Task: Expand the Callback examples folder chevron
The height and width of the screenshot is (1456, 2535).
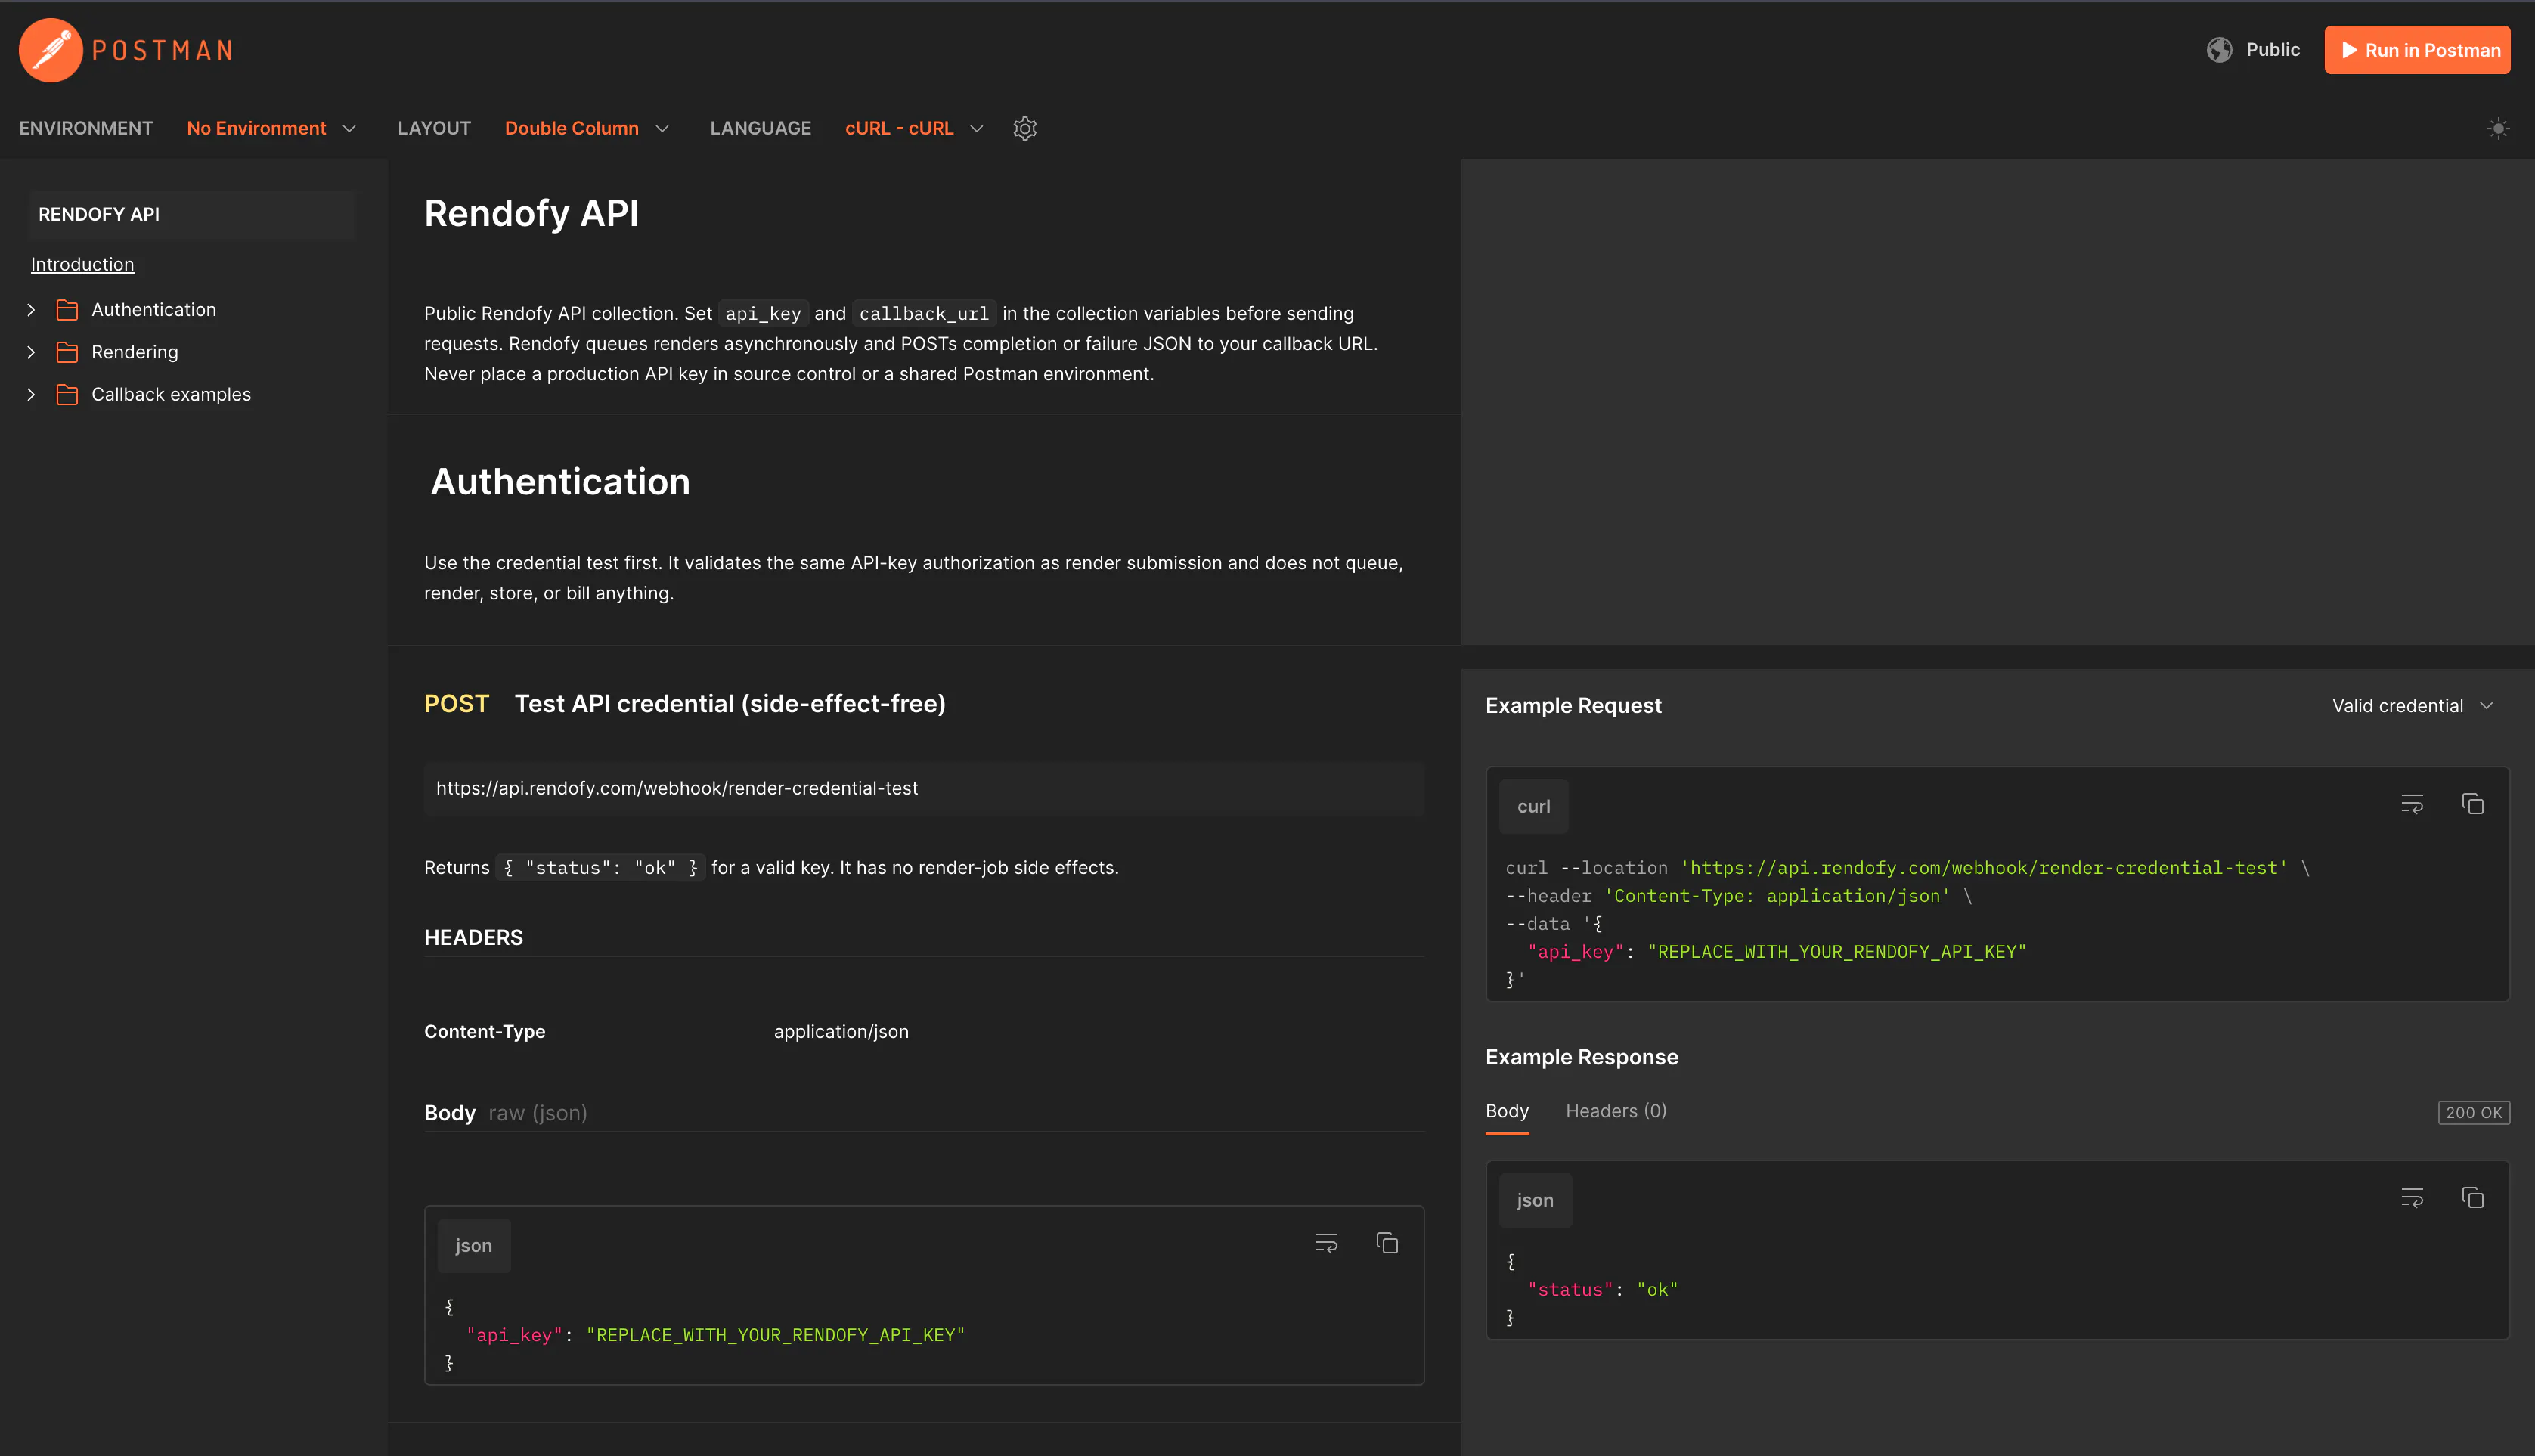Action: [x=31, y=395]
